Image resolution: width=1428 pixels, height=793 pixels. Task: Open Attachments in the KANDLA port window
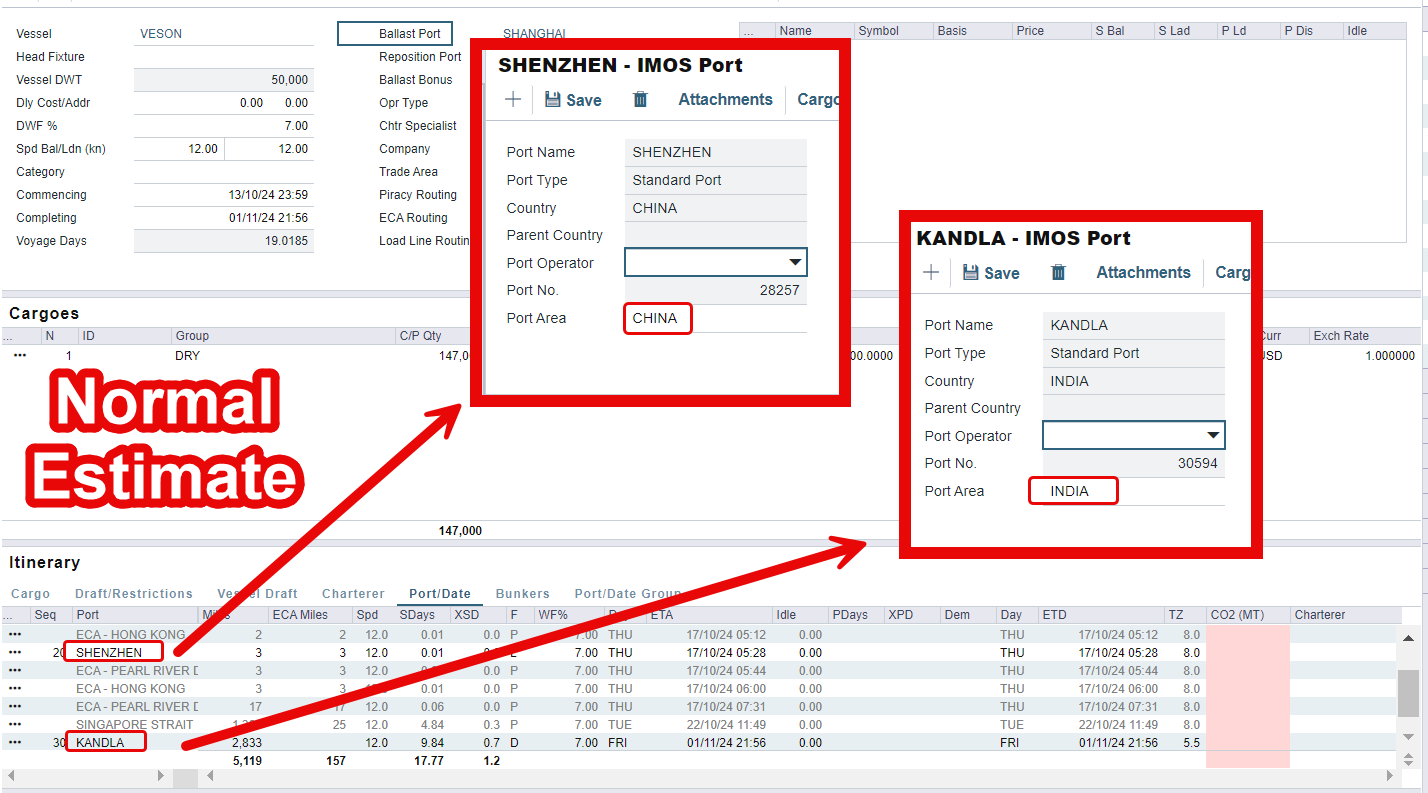[x=1143, y=272]
